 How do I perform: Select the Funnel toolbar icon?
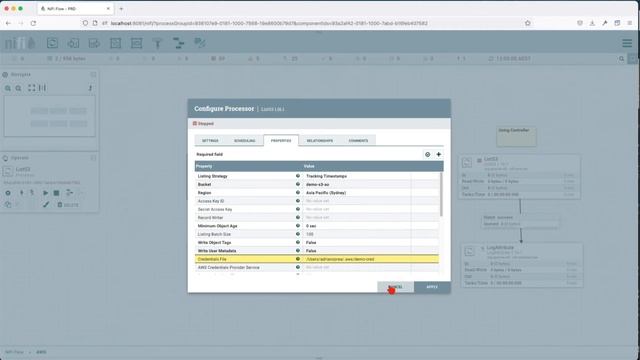158,43
